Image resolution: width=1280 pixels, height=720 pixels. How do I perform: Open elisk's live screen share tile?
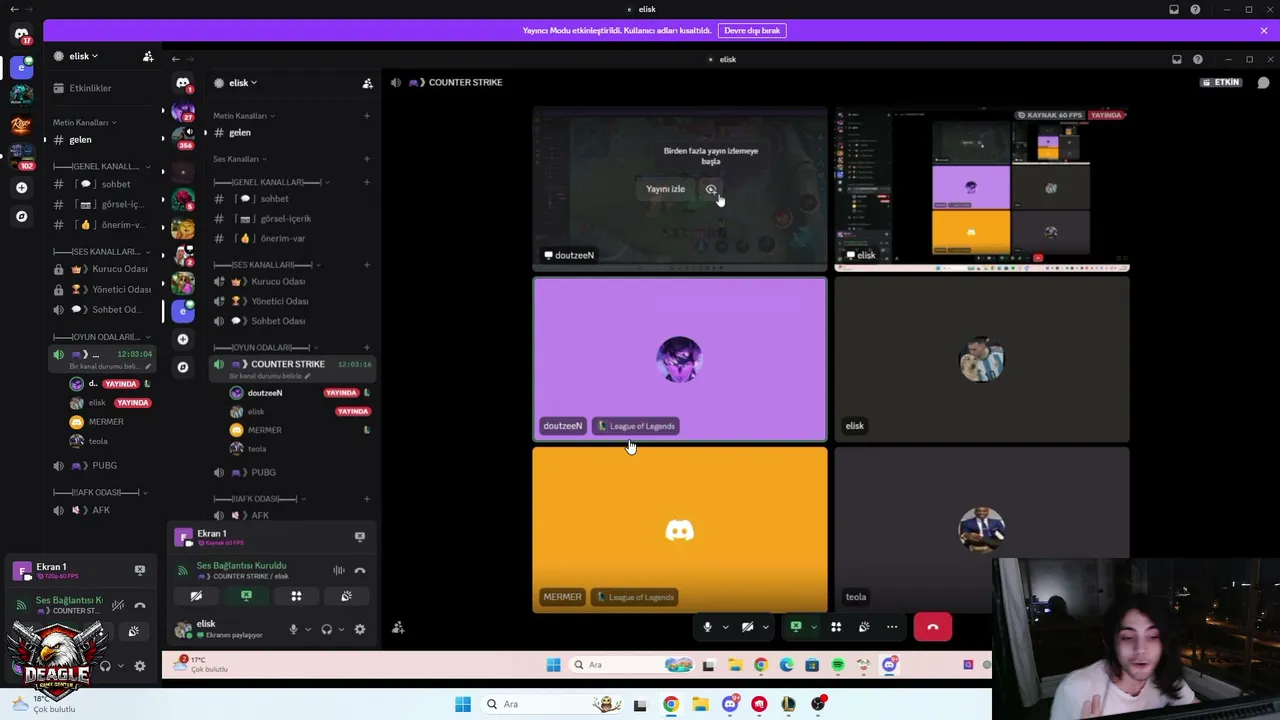point(982,189)
